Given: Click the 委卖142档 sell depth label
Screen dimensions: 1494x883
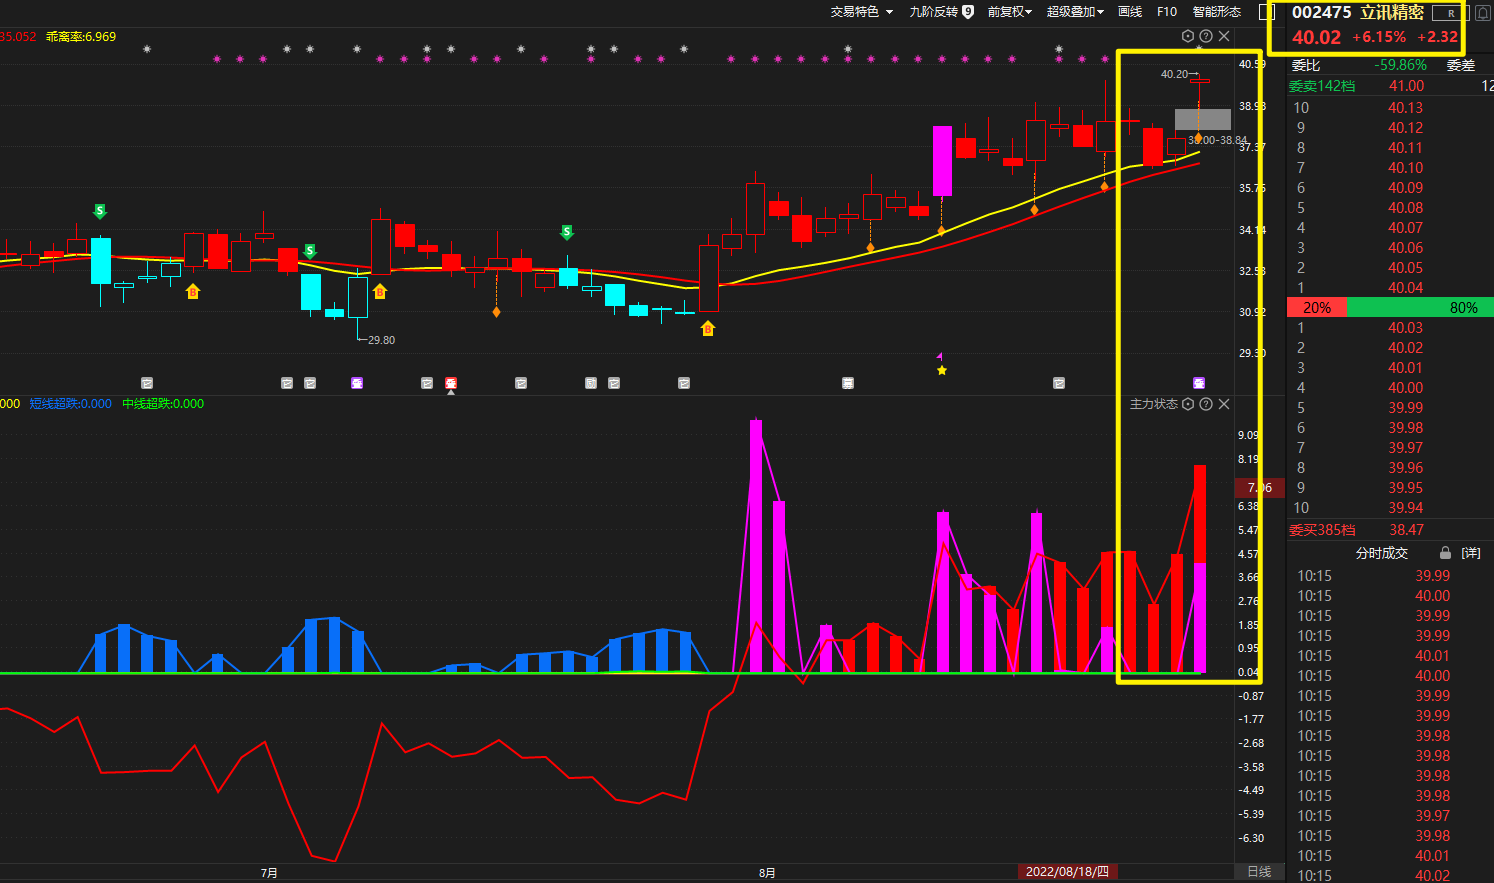Looking at the screenshot, I should [1322, 86].
